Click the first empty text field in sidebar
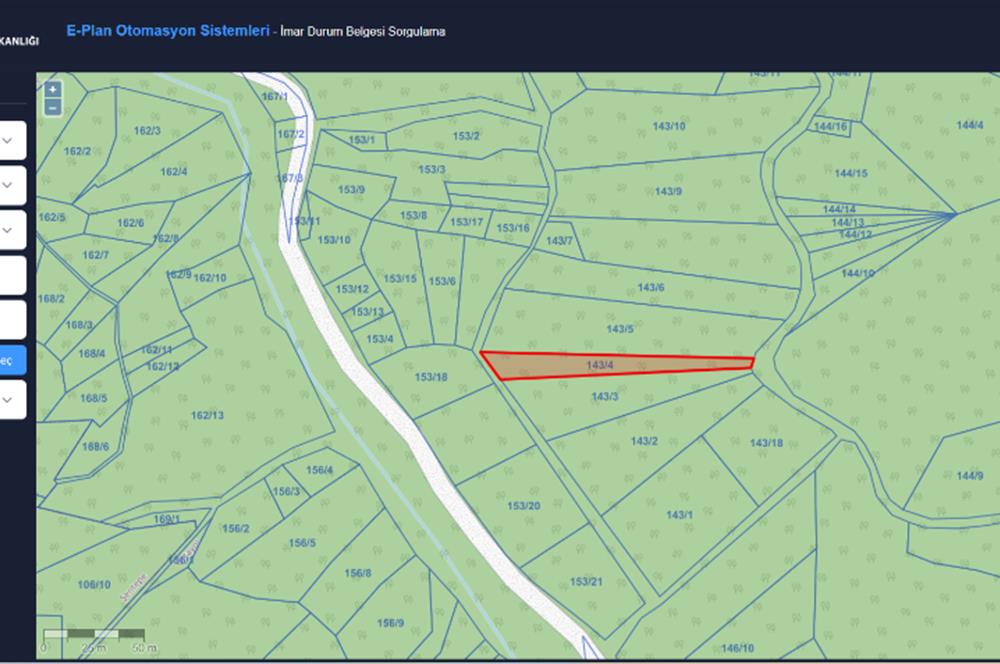Screen dimensions: 1000x664 coord(11,275)
